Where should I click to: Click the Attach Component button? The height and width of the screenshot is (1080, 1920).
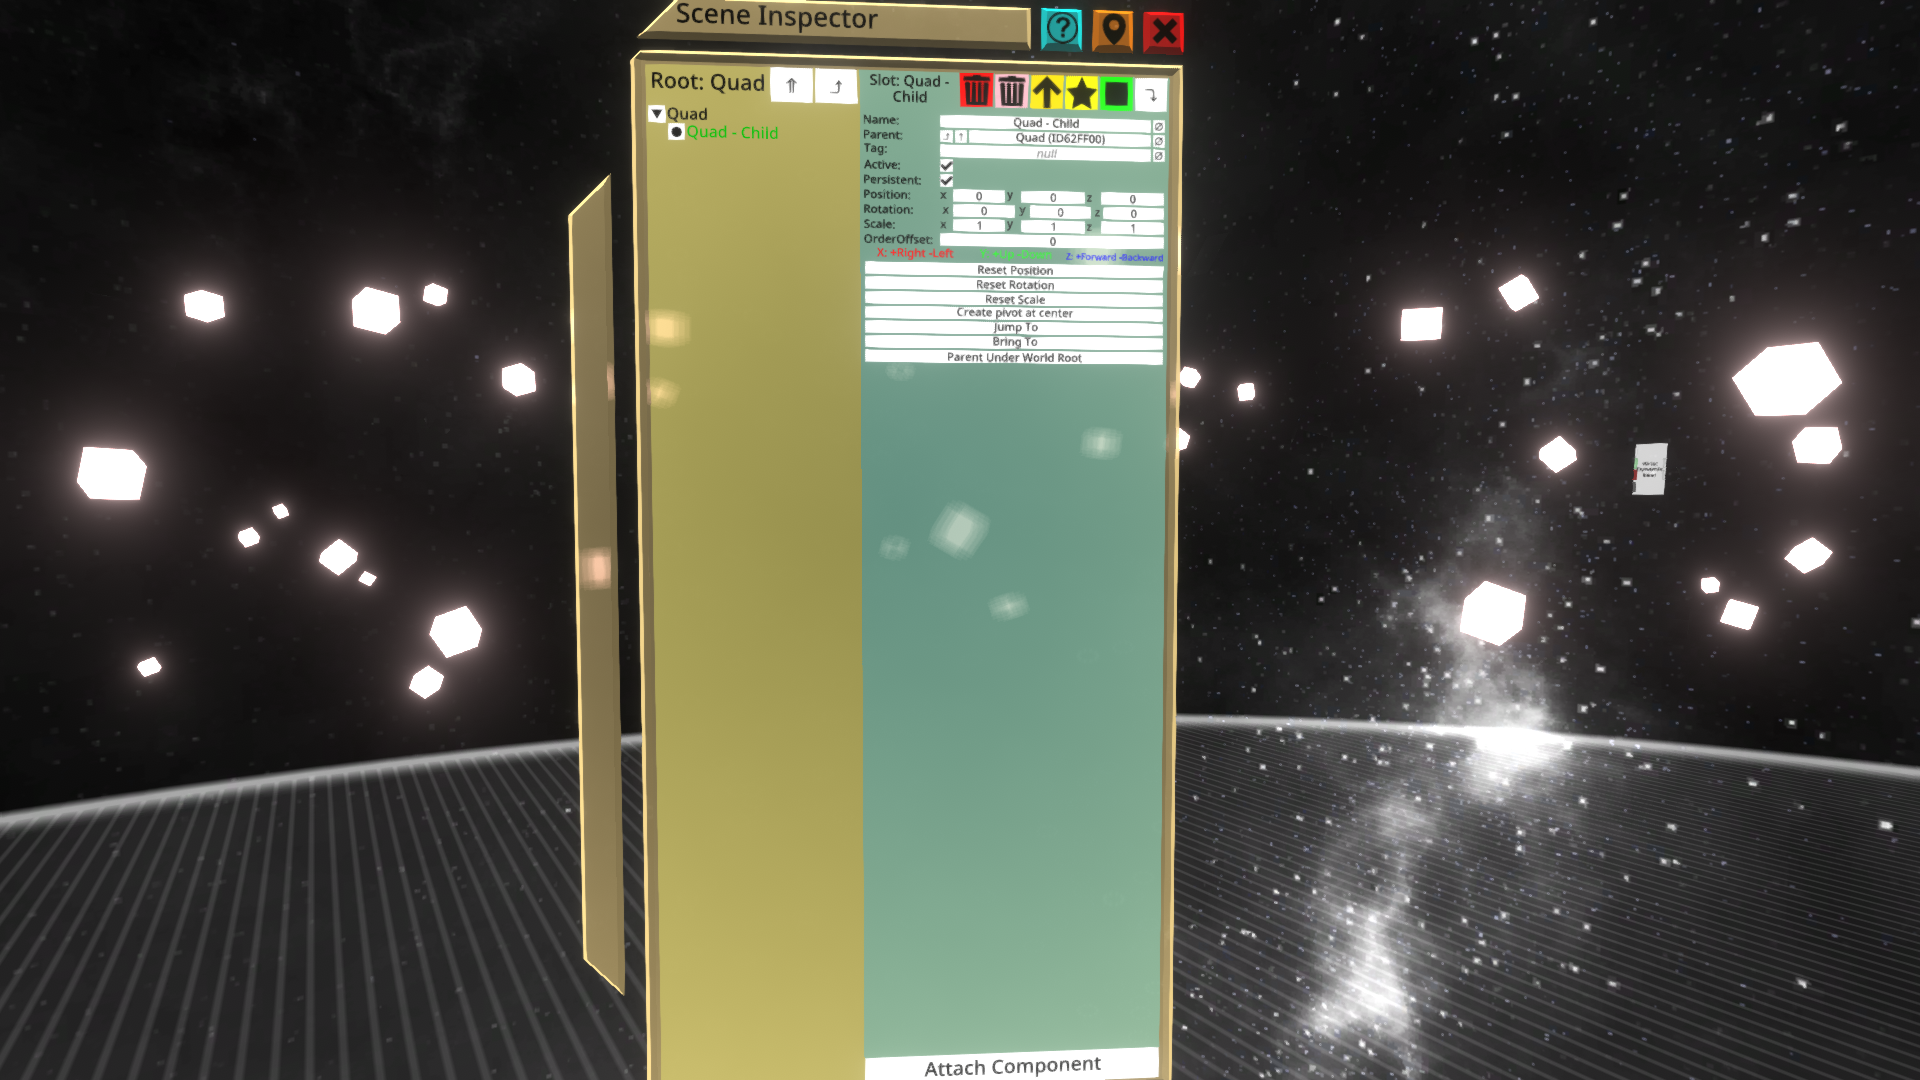point(1013,1064)
